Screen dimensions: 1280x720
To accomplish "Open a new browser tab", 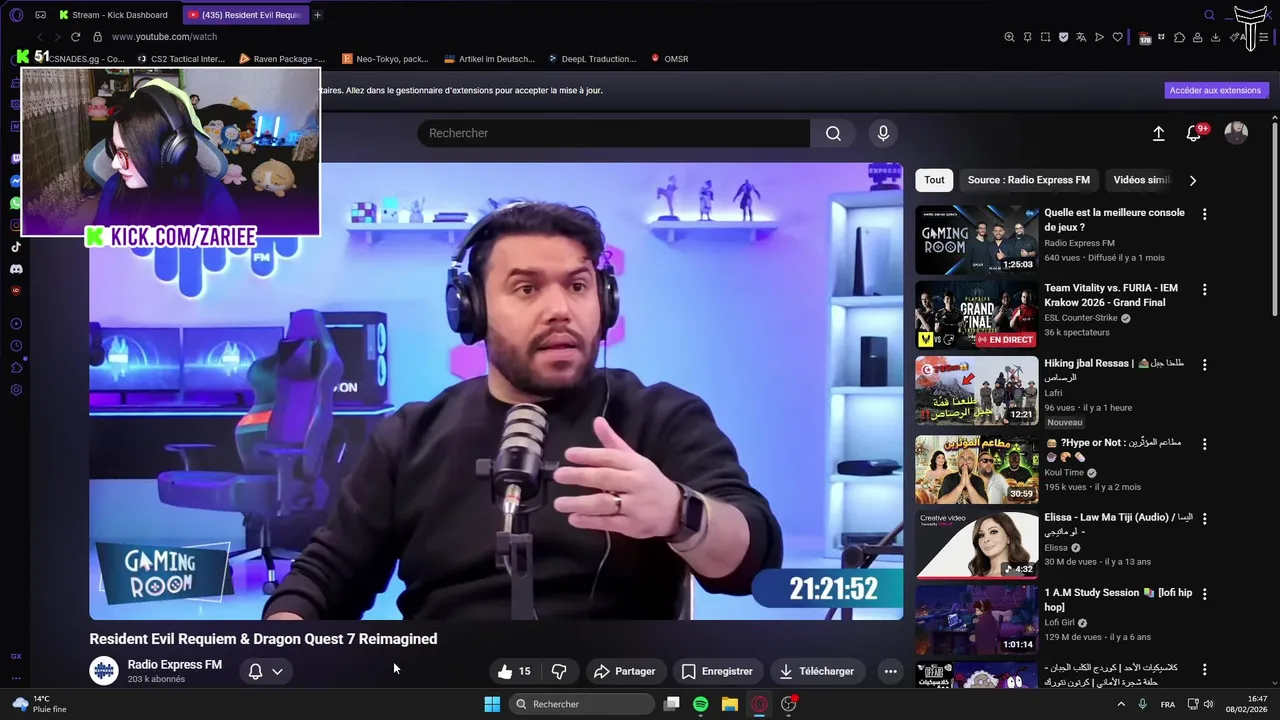I will [x=318, y=15].
